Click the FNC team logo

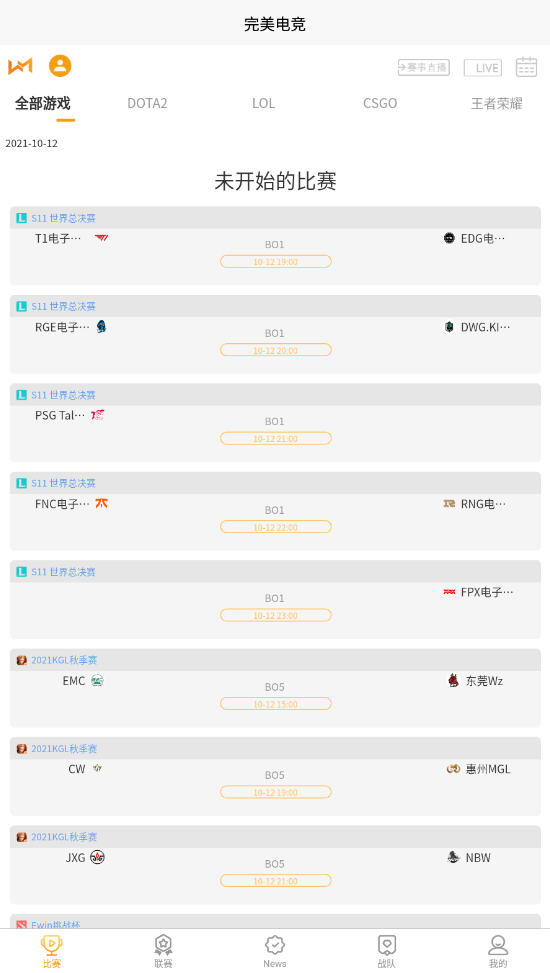pyautogui.click(x=102, y=504)
